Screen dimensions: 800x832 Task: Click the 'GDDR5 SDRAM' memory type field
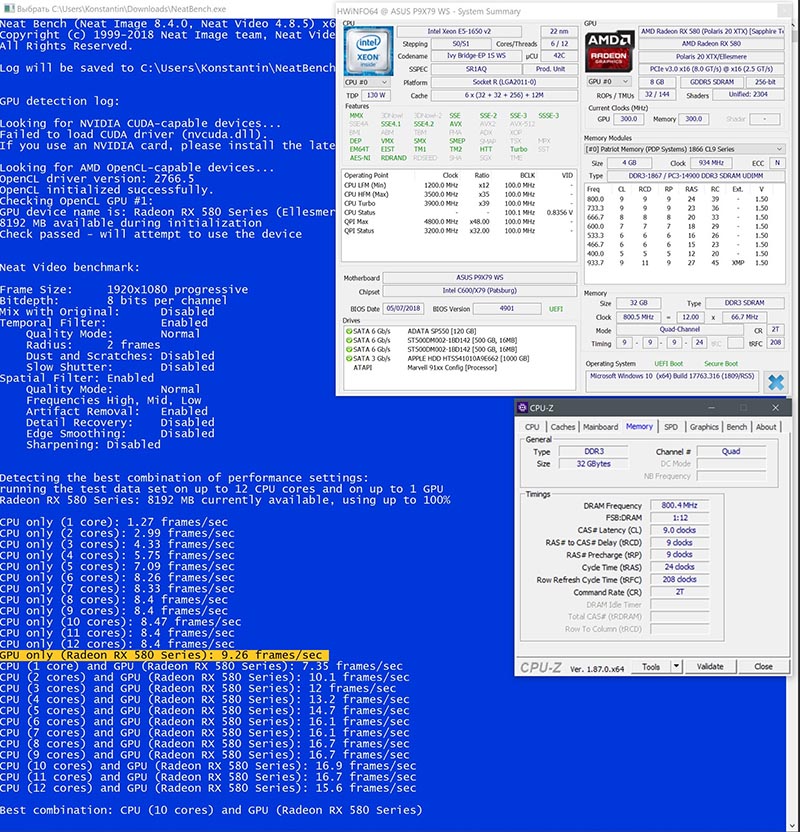pyautogui.click(x=711, y=82)
